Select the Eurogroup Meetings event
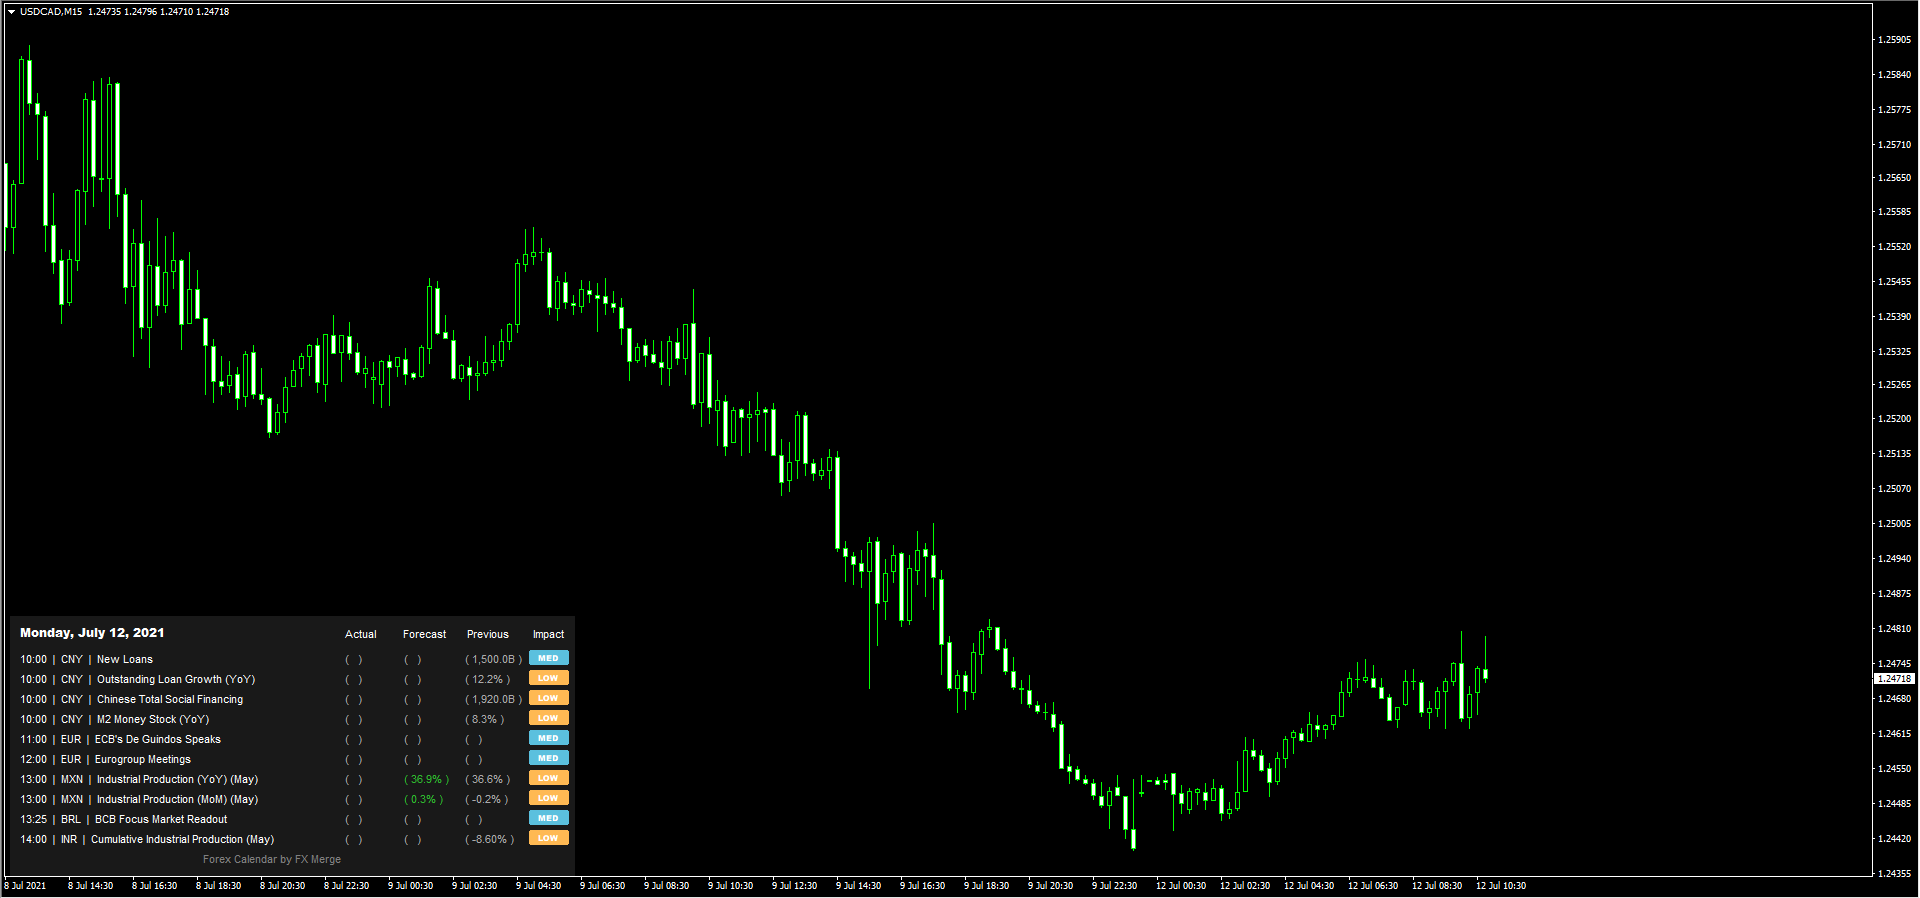 pyautogui.click(x=143, y=760)
